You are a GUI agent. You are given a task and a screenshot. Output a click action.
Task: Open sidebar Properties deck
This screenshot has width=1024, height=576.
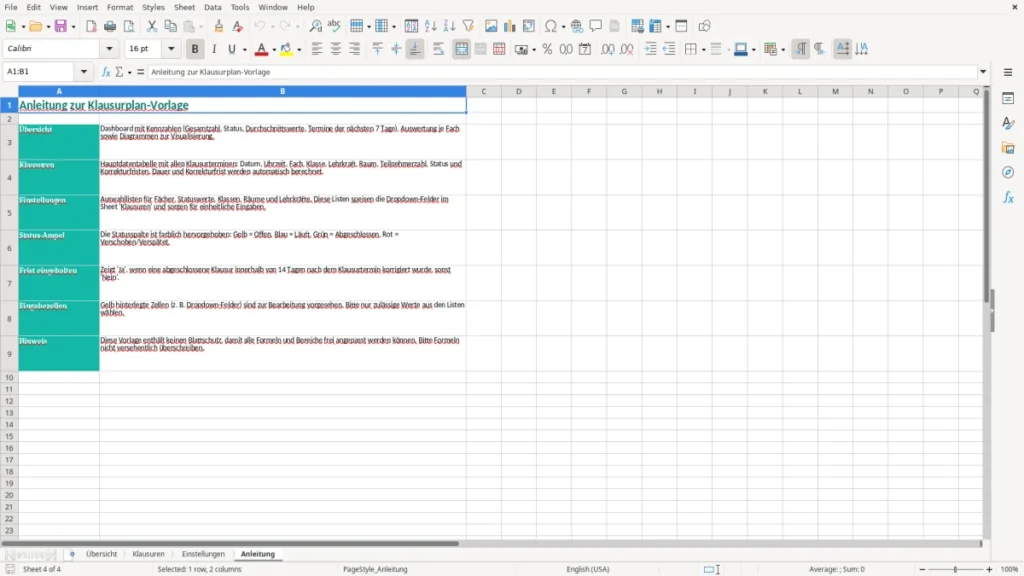tap(1008, 98)
